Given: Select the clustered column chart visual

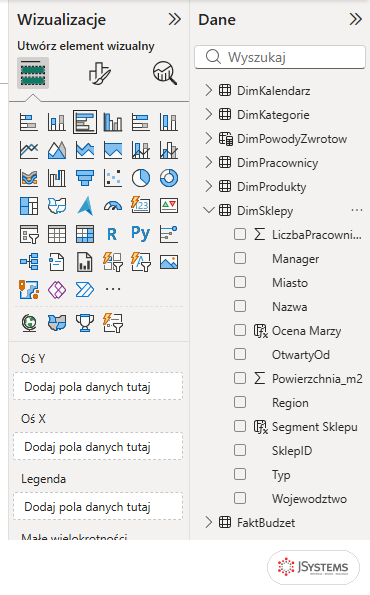Looking at the screenshot, I should pyautogui.click(x=113, y=122).
